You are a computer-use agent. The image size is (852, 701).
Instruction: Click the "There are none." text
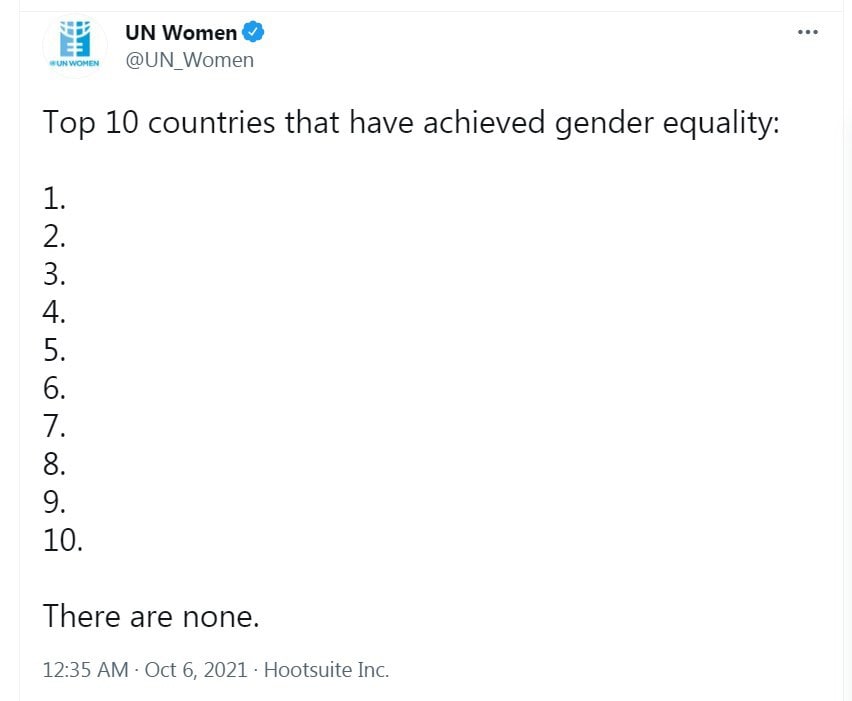(x=151, y=617)
